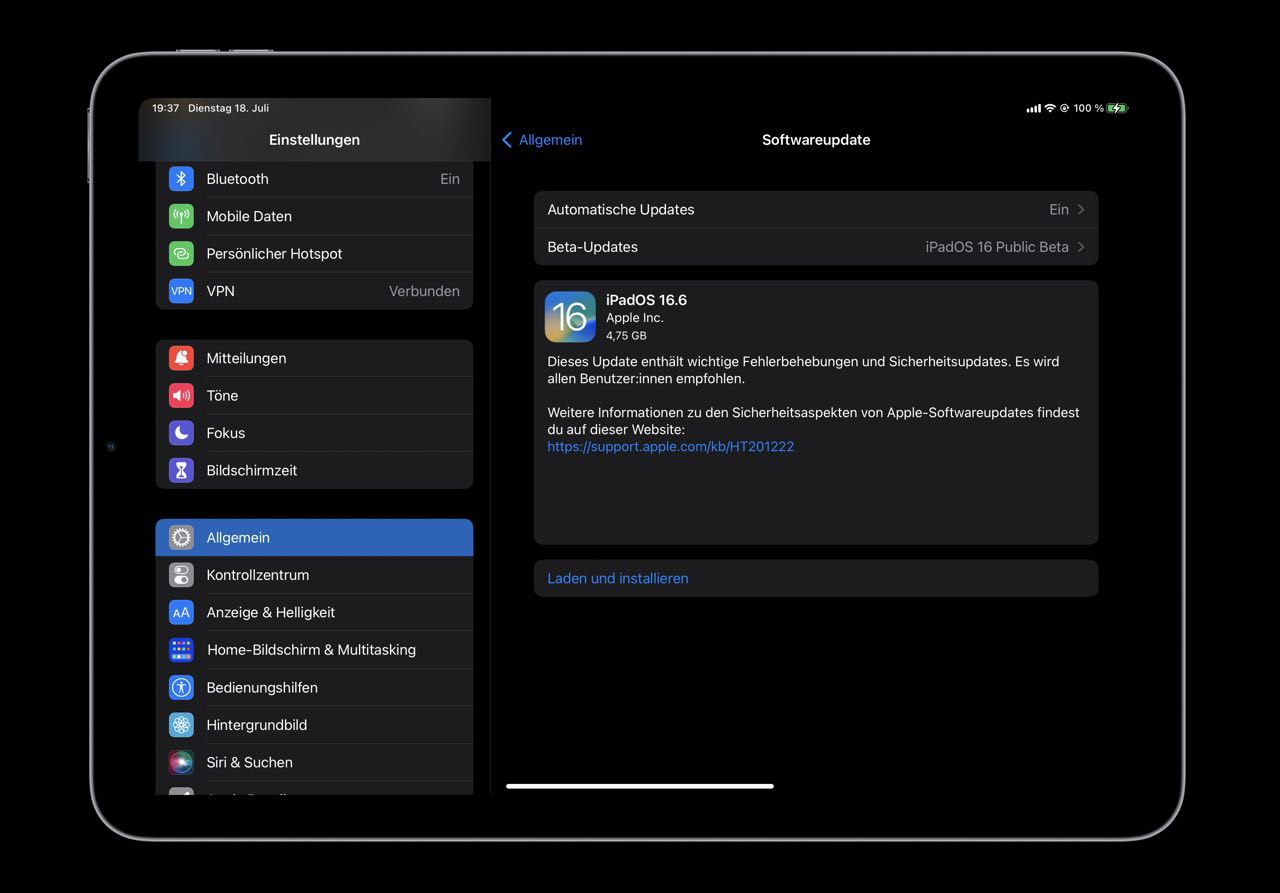Tap the 100 % battery percentage
The image size is (1280, 893).
pos(1088,108)
